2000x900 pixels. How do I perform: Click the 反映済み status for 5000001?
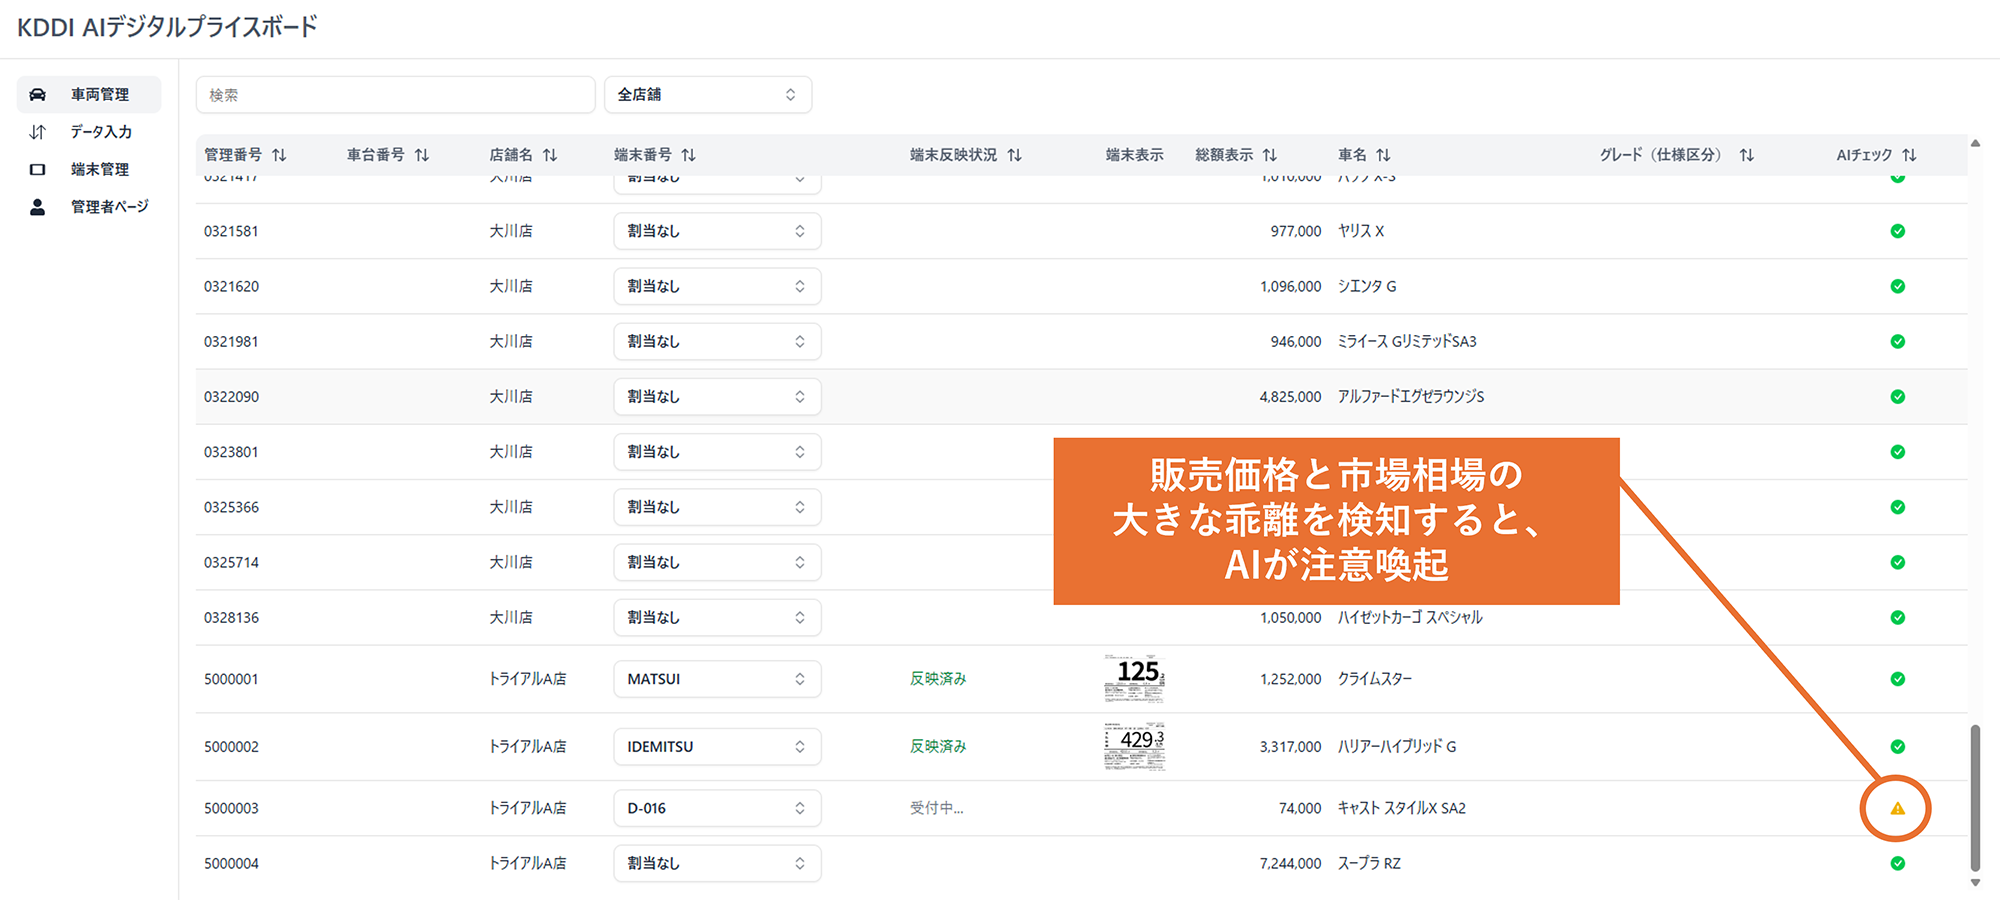coord(938,679)
